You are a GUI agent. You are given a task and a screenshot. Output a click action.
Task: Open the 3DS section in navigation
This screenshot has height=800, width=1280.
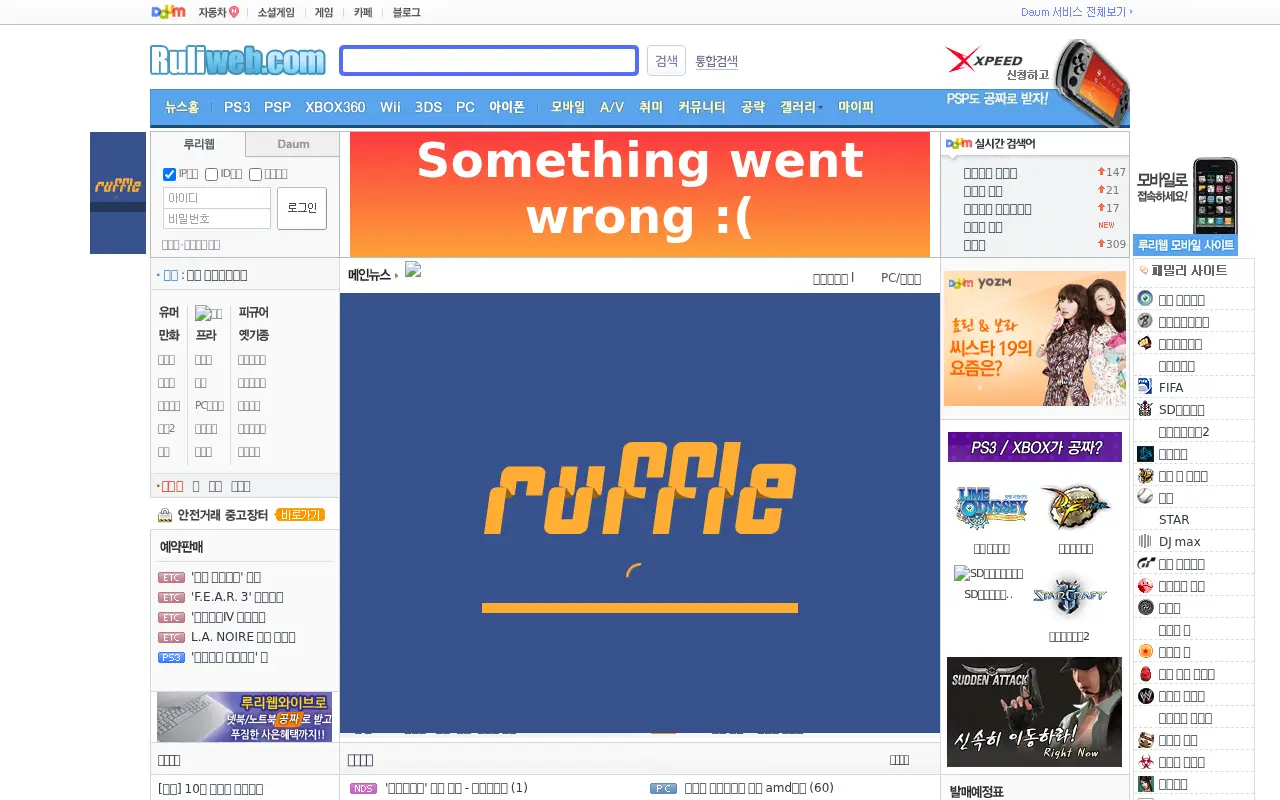(428, 107)
